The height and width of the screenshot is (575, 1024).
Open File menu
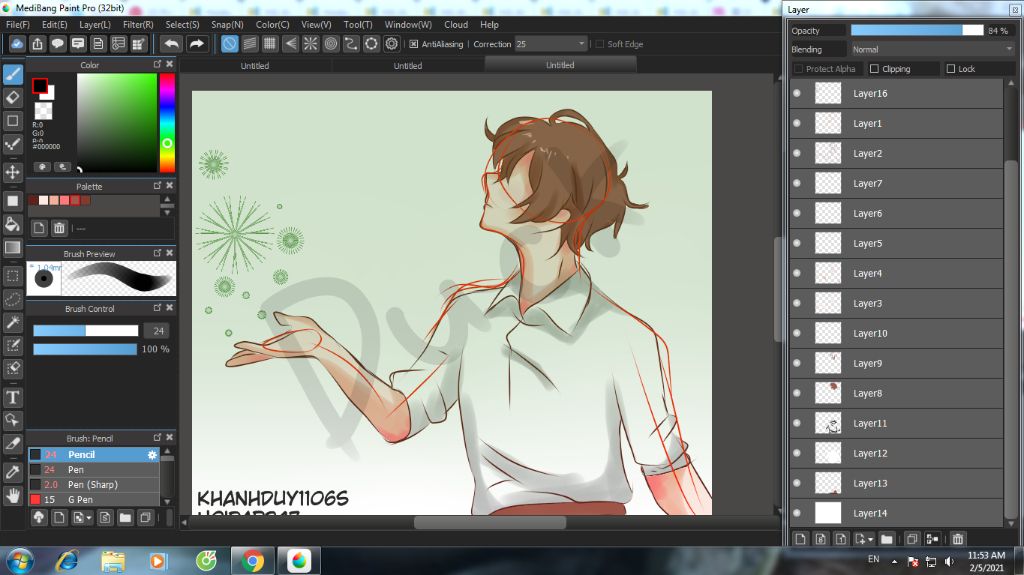pyautogui.click(x=18, y=24)
